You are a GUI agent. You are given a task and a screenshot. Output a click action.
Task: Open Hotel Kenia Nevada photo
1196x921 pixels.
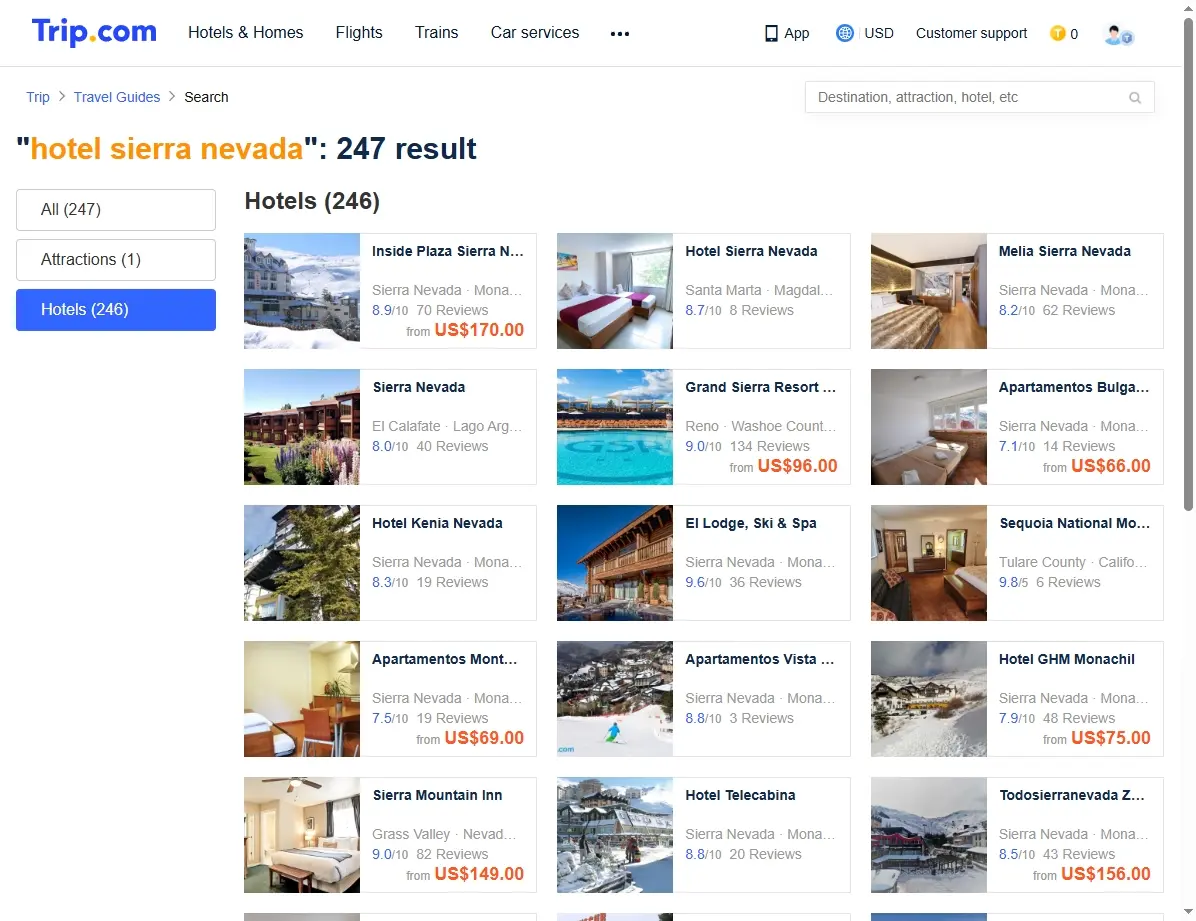(x=302, y=562)
